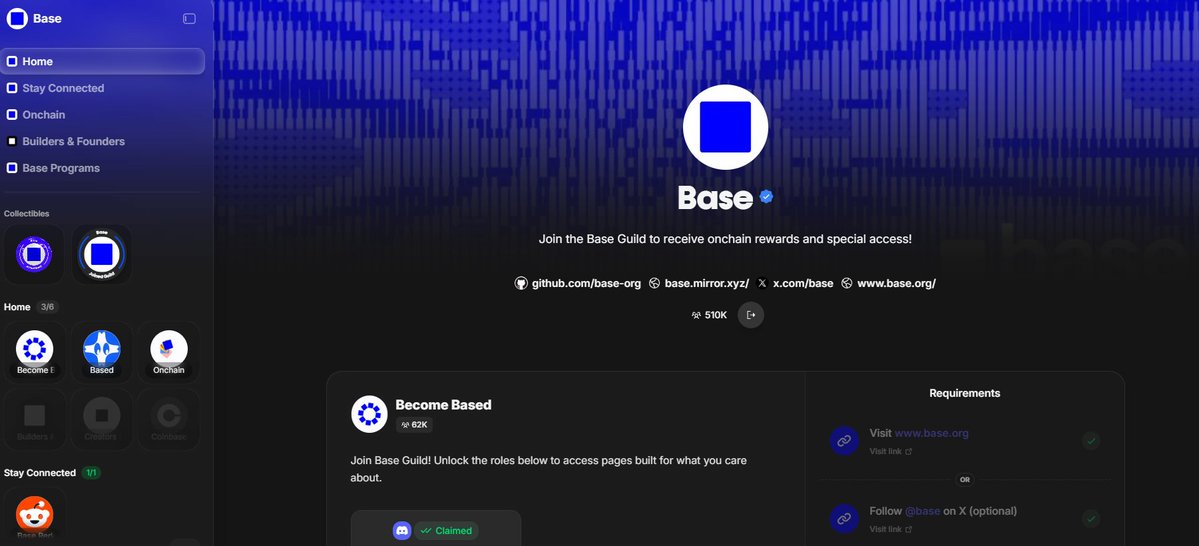Click the Become Based role title
The height and width of the screenshot is (546, 1199).
444,405
